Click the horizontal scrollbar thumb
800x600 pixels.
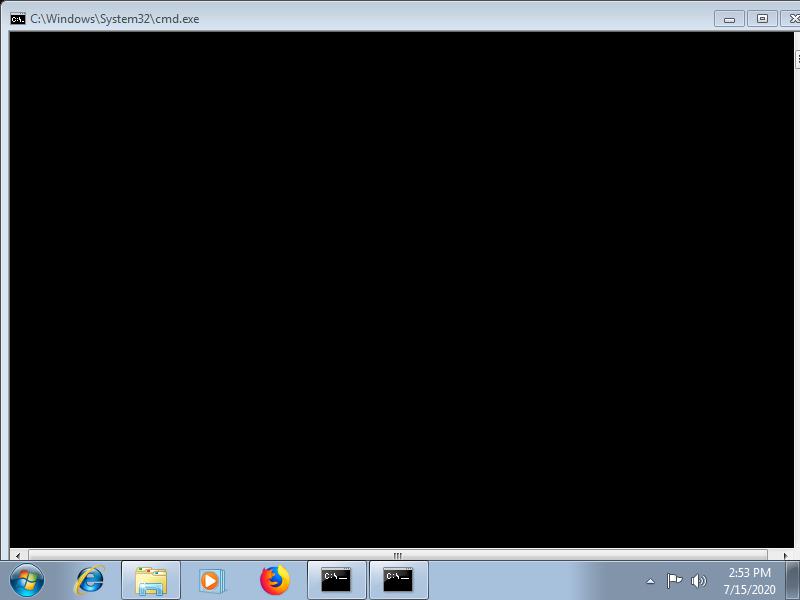point(397,555)
